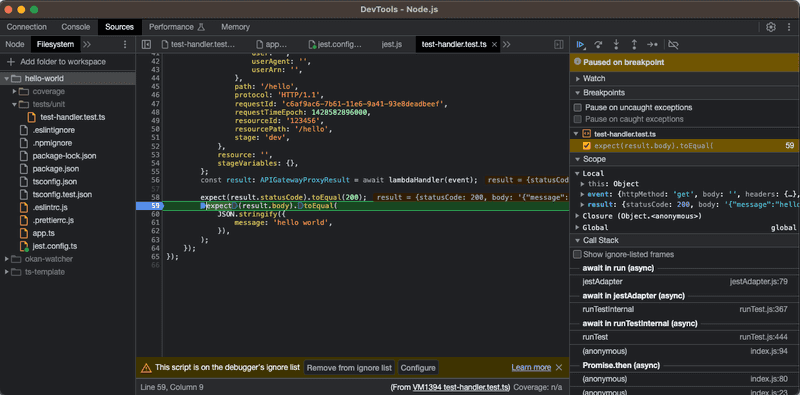The image size is (800, 395).
Task: Collapse the Call Stack section
Action: (x=578, y=240)
